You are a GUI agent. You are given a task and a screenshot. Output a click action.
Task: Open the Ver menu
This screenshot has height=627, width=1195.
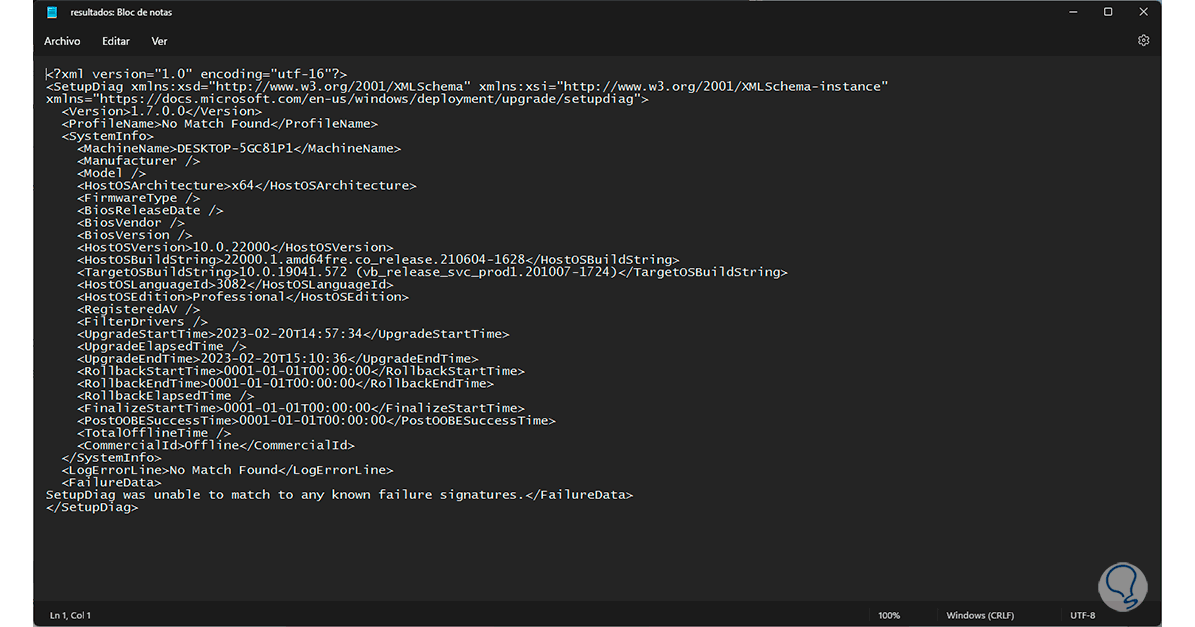click(159, 41)
